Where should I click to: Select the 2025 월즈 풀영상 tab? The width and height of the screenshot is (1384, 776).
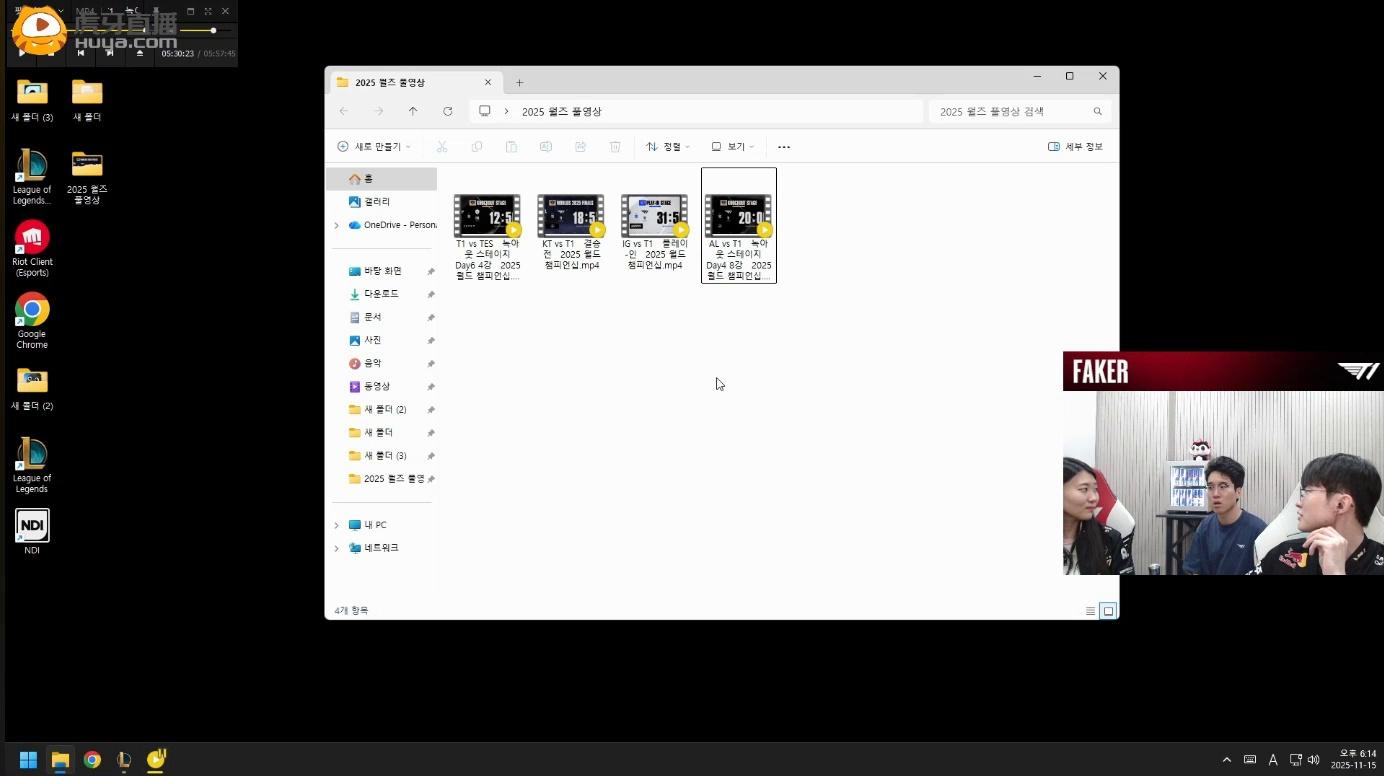coord(410,83)
